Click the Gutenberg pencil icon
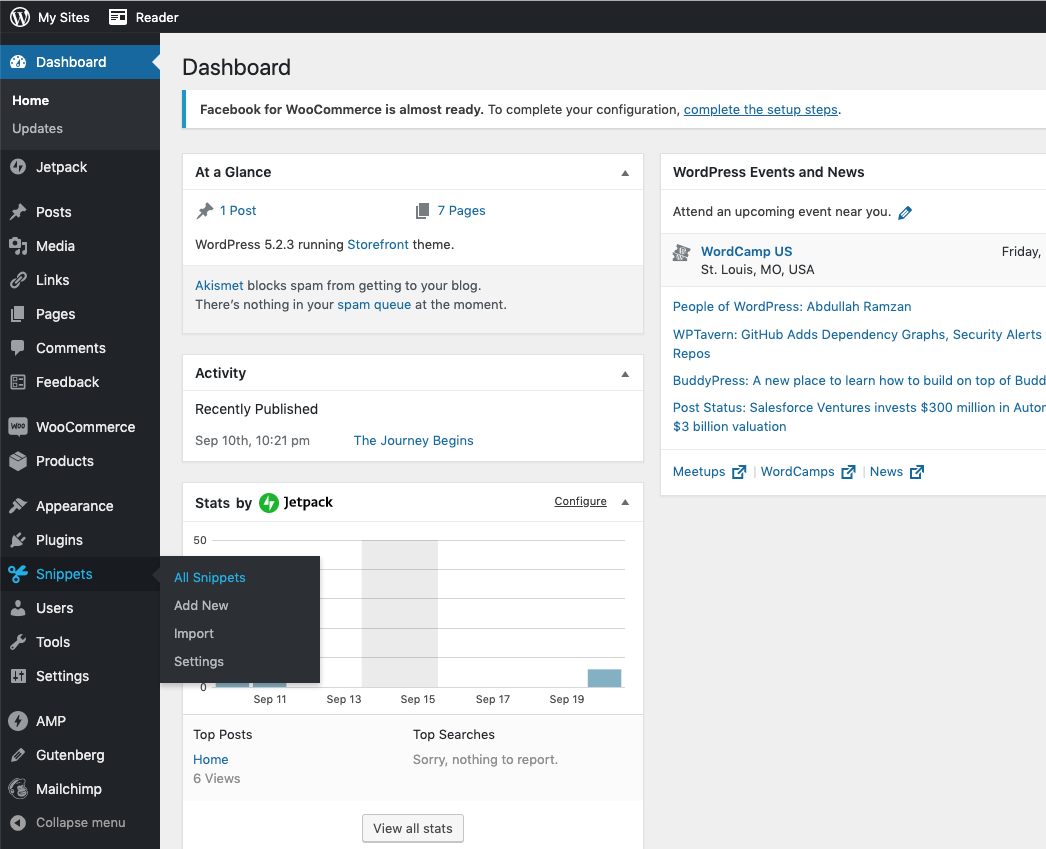This screenshot has height=849, width=1046. pyautogui.click(x=18, y=755)
